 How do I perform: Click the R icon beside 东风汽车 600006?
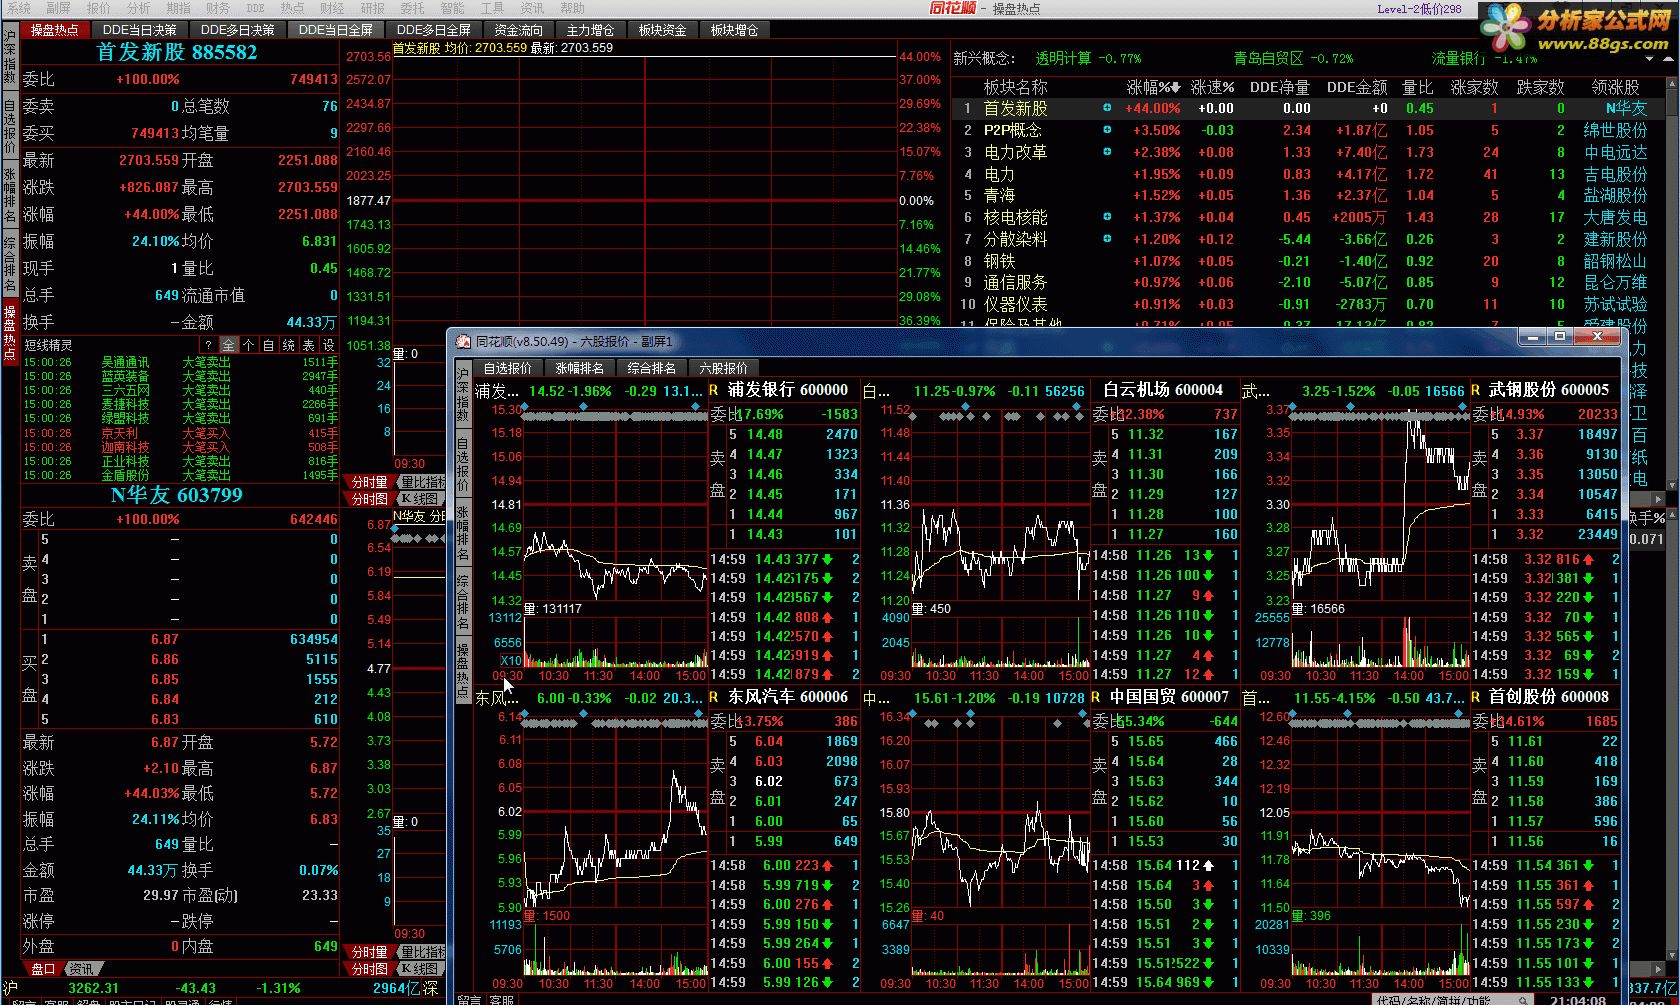coord(714,697)
